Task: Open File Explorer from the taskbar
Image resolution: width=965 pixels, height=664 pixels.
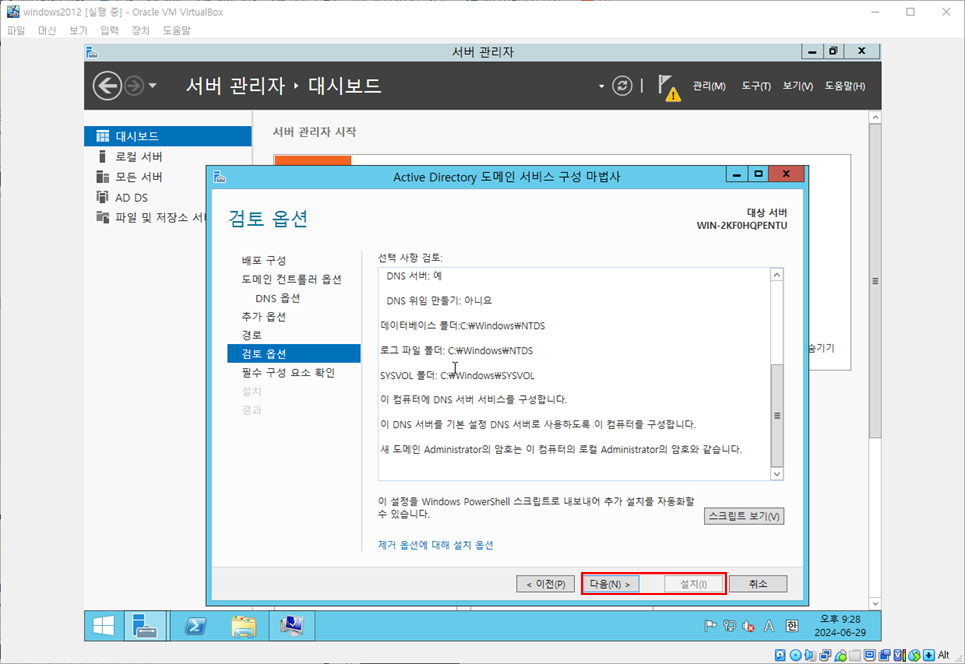Action: [244, 626]
